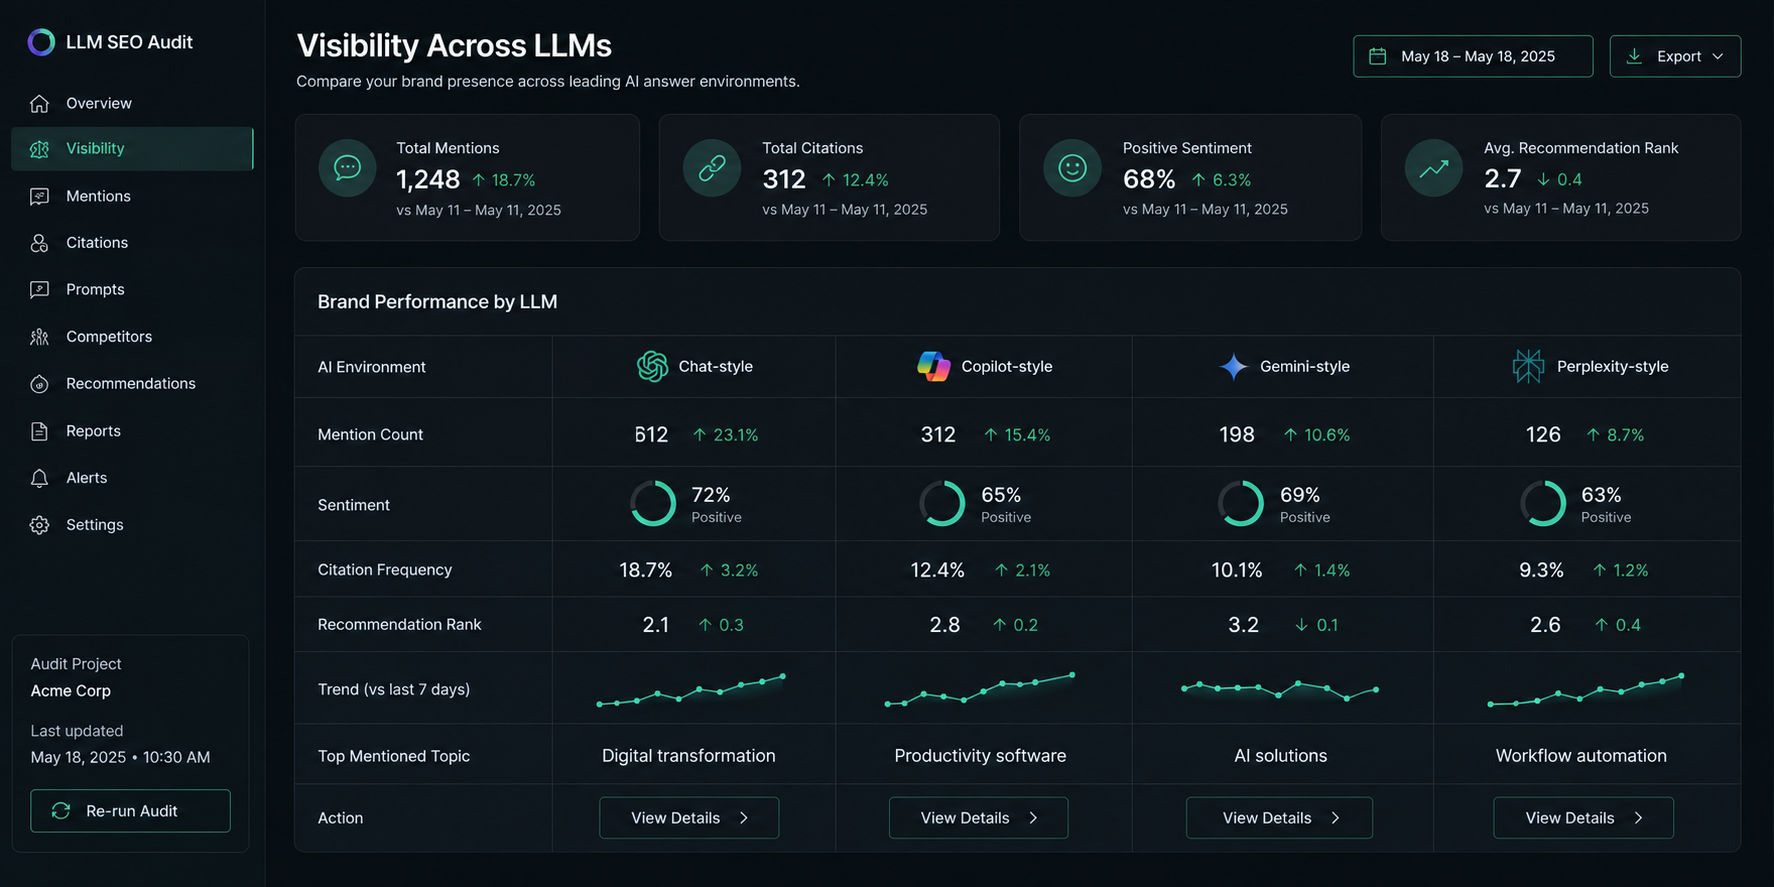The width and height of the screenshot is (1774, 887).
Task: Click the Citations sidebar icon
Action: 39,243
